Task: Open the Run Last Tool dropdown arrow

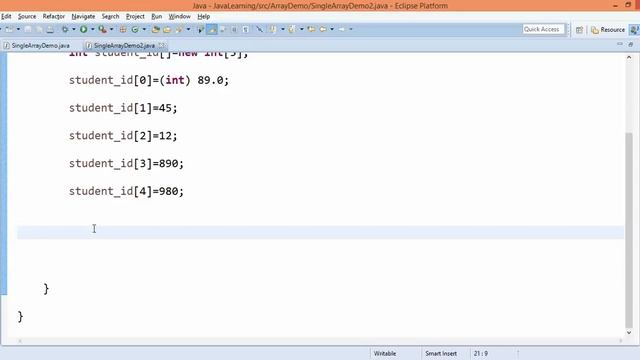Action: point(111,29)
